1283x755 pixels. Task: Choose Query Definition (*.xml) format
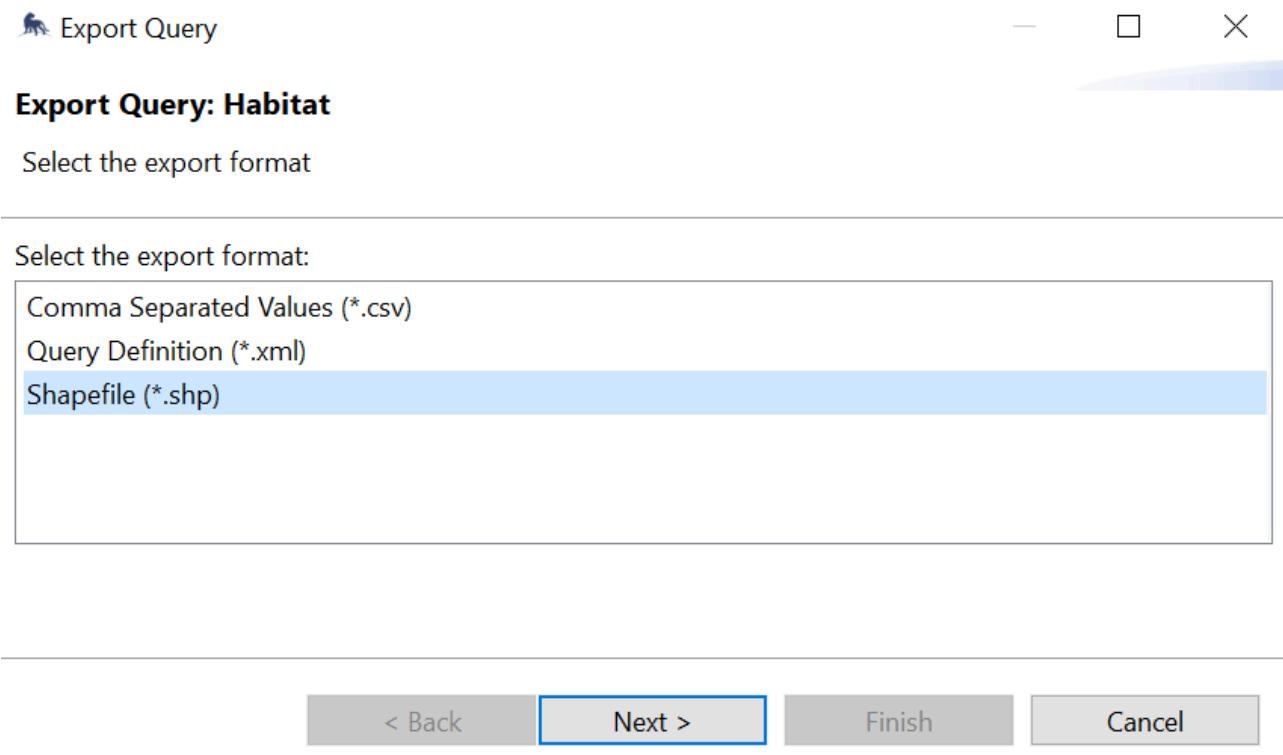[645, 351]
